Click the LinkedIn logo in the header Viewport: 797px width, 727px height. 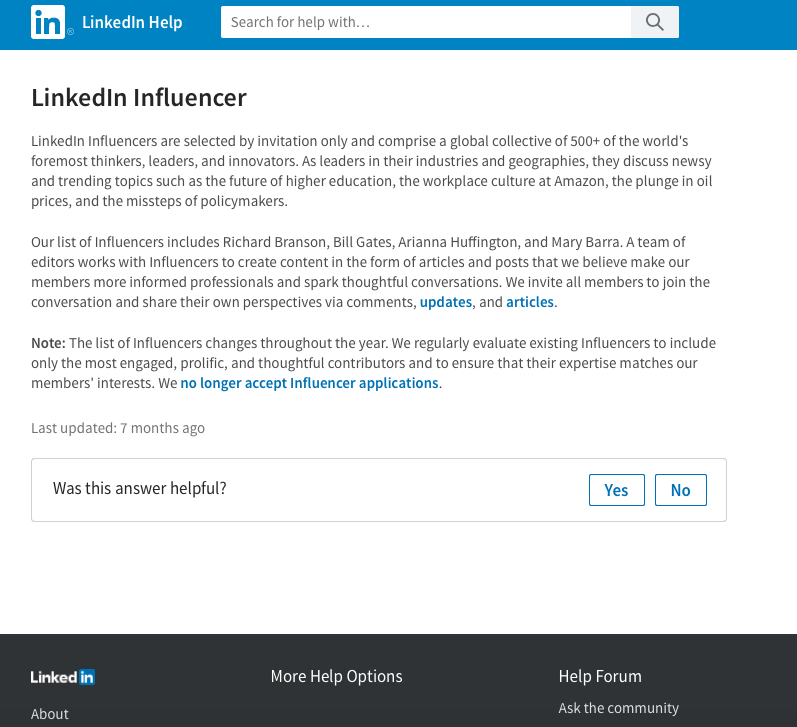pyautogui.click(x=48, y=22)
